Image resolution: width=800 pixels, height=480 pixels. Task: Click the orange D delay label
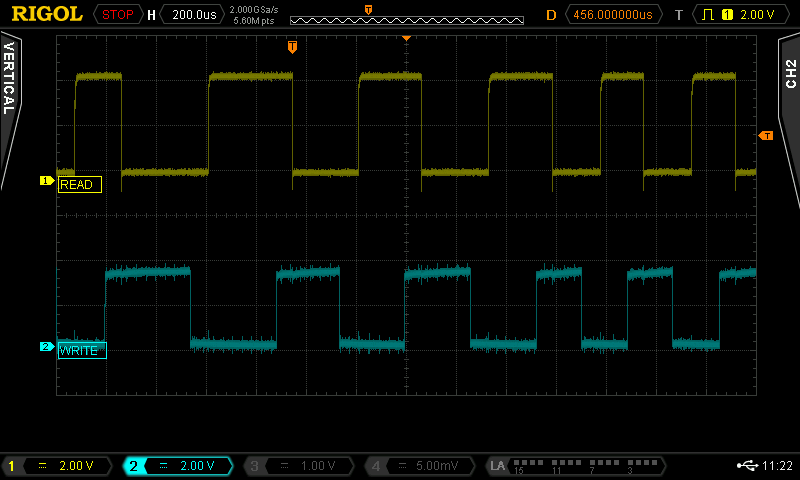pos(551,15)
